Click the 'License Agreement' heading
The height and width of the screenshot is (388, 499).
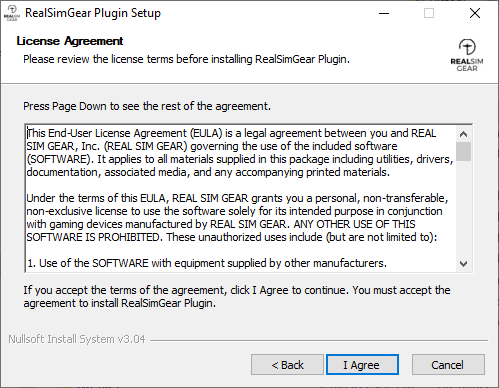70,41
